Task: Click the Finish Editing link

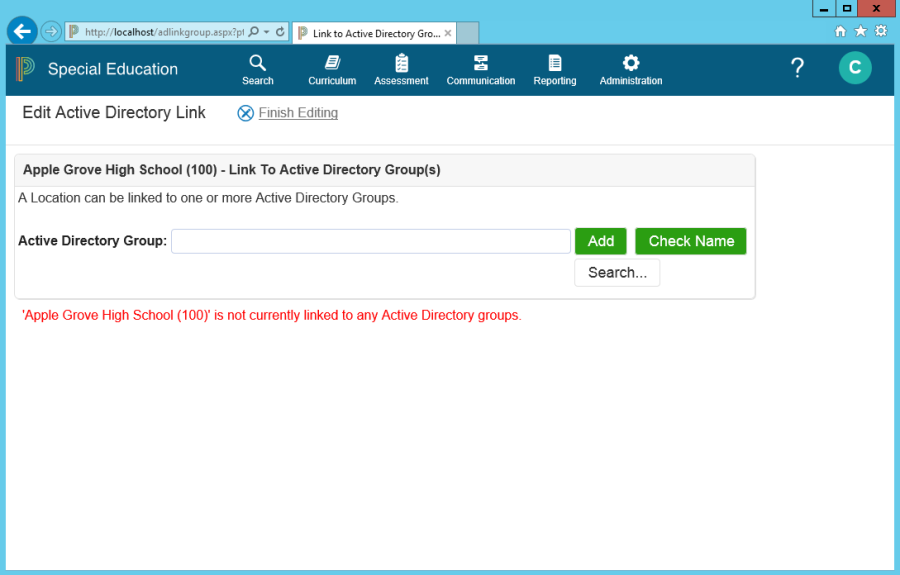Action: (297, 113)
